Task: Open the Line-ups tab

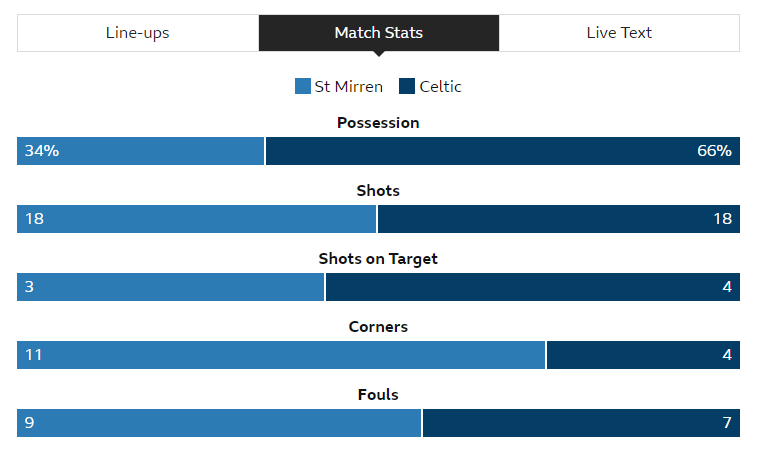Action: 138,33
